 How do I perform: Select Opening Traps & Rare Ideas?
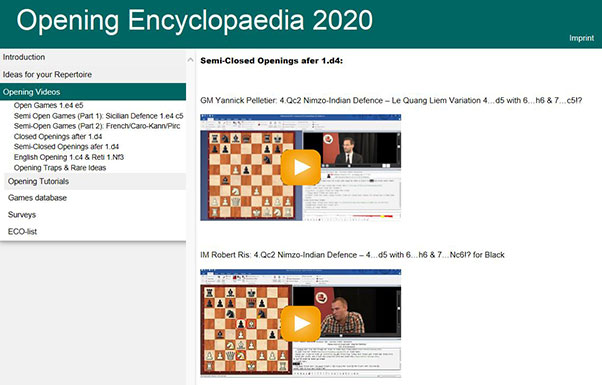[x=60, y=168]
